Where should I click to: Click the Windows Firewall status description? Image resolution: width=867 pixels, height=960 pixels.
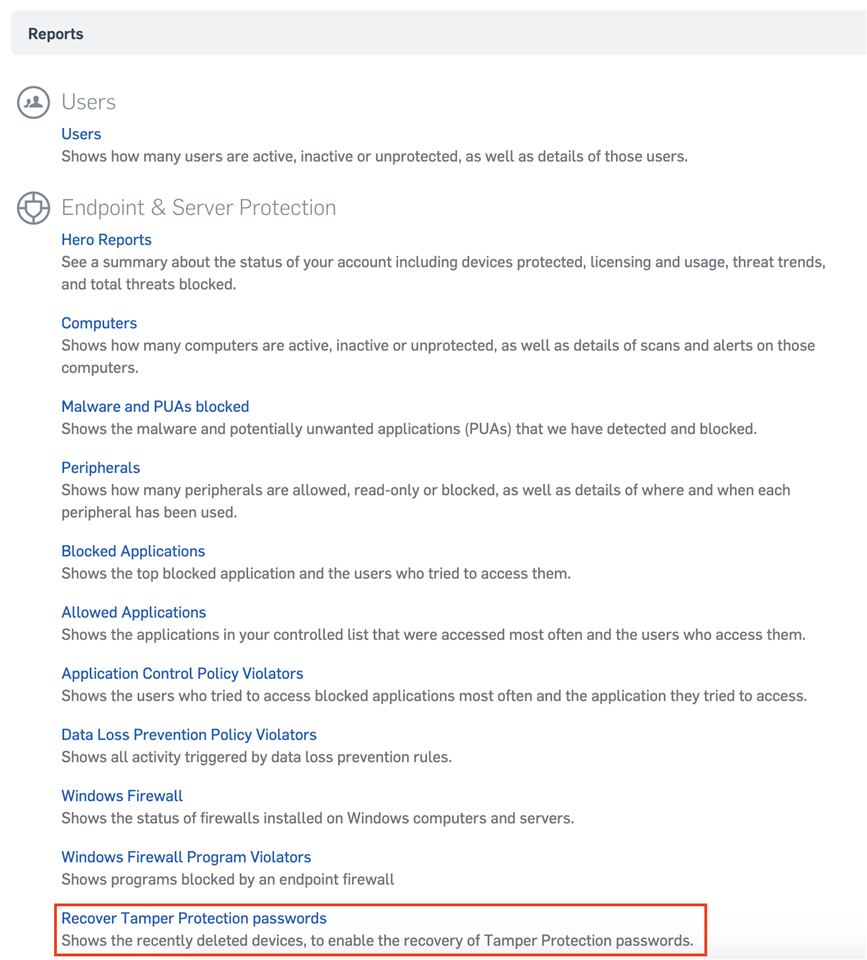(317, 818)
